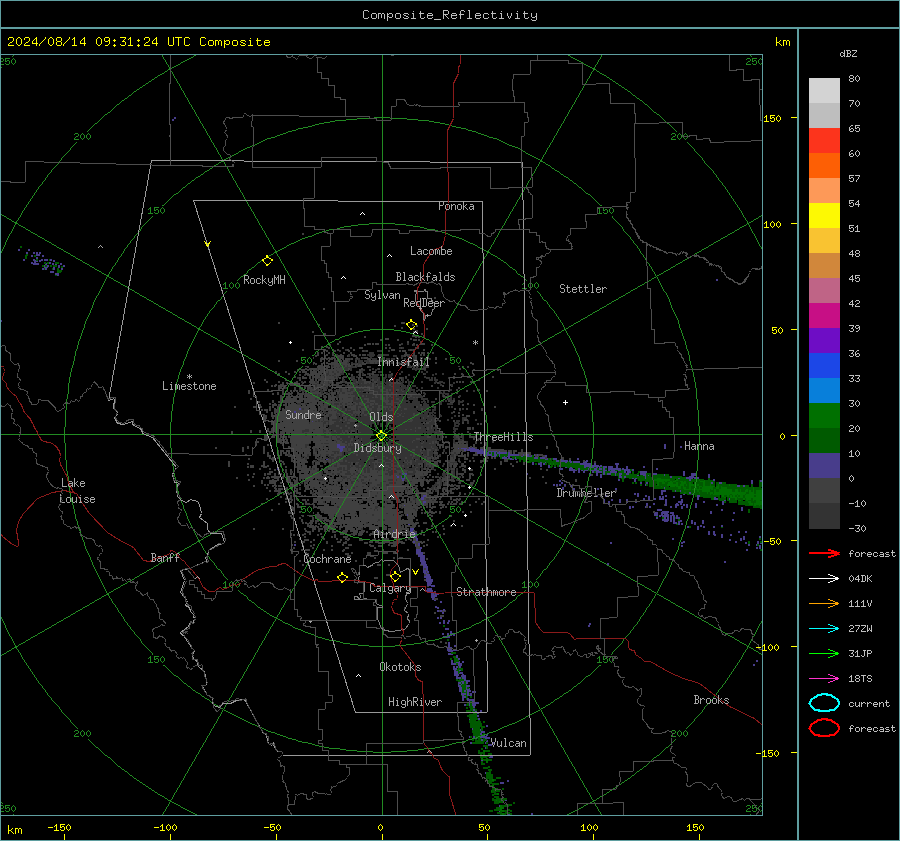The width and height of the screenshot is (900, 841).
Task: Click the asterisk marker above Limestone
Action: pos(189,377)
